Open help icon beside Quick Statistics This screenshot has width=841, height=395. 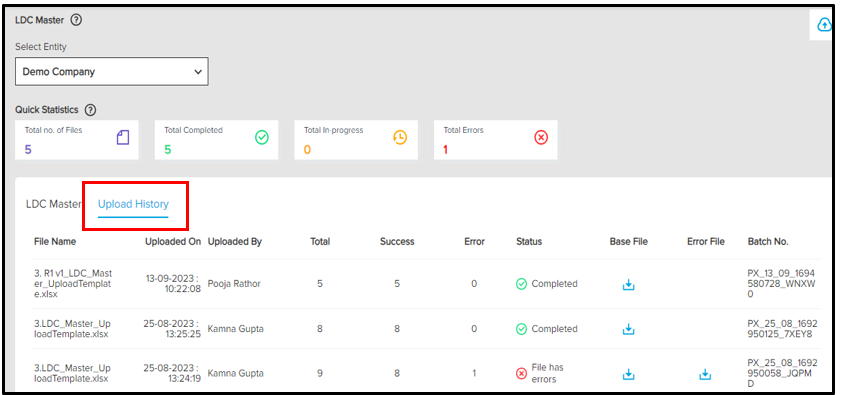click(91, 110)
